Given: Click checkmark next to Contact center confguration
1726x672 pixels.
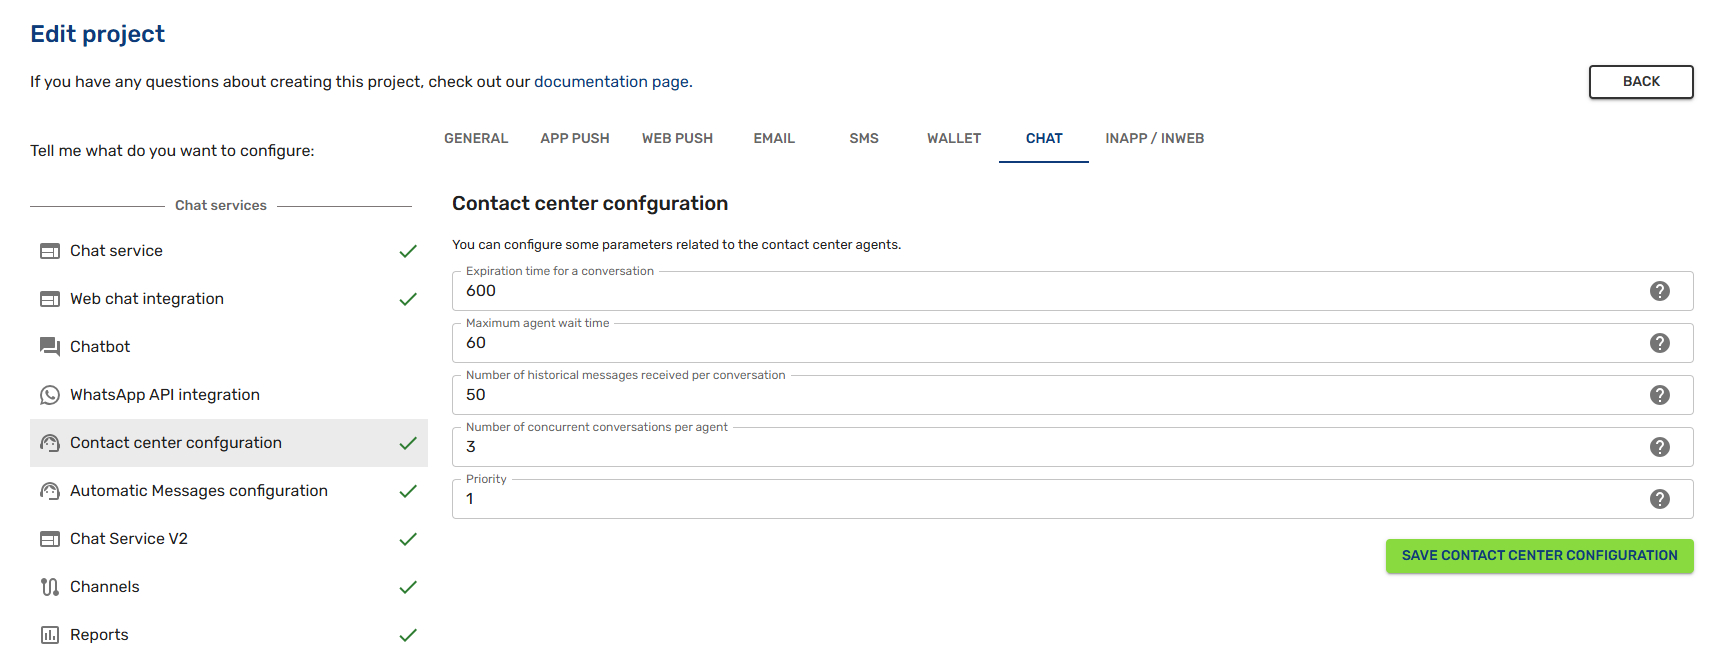Looking at the screenshot, I should [x=408, y=443].
